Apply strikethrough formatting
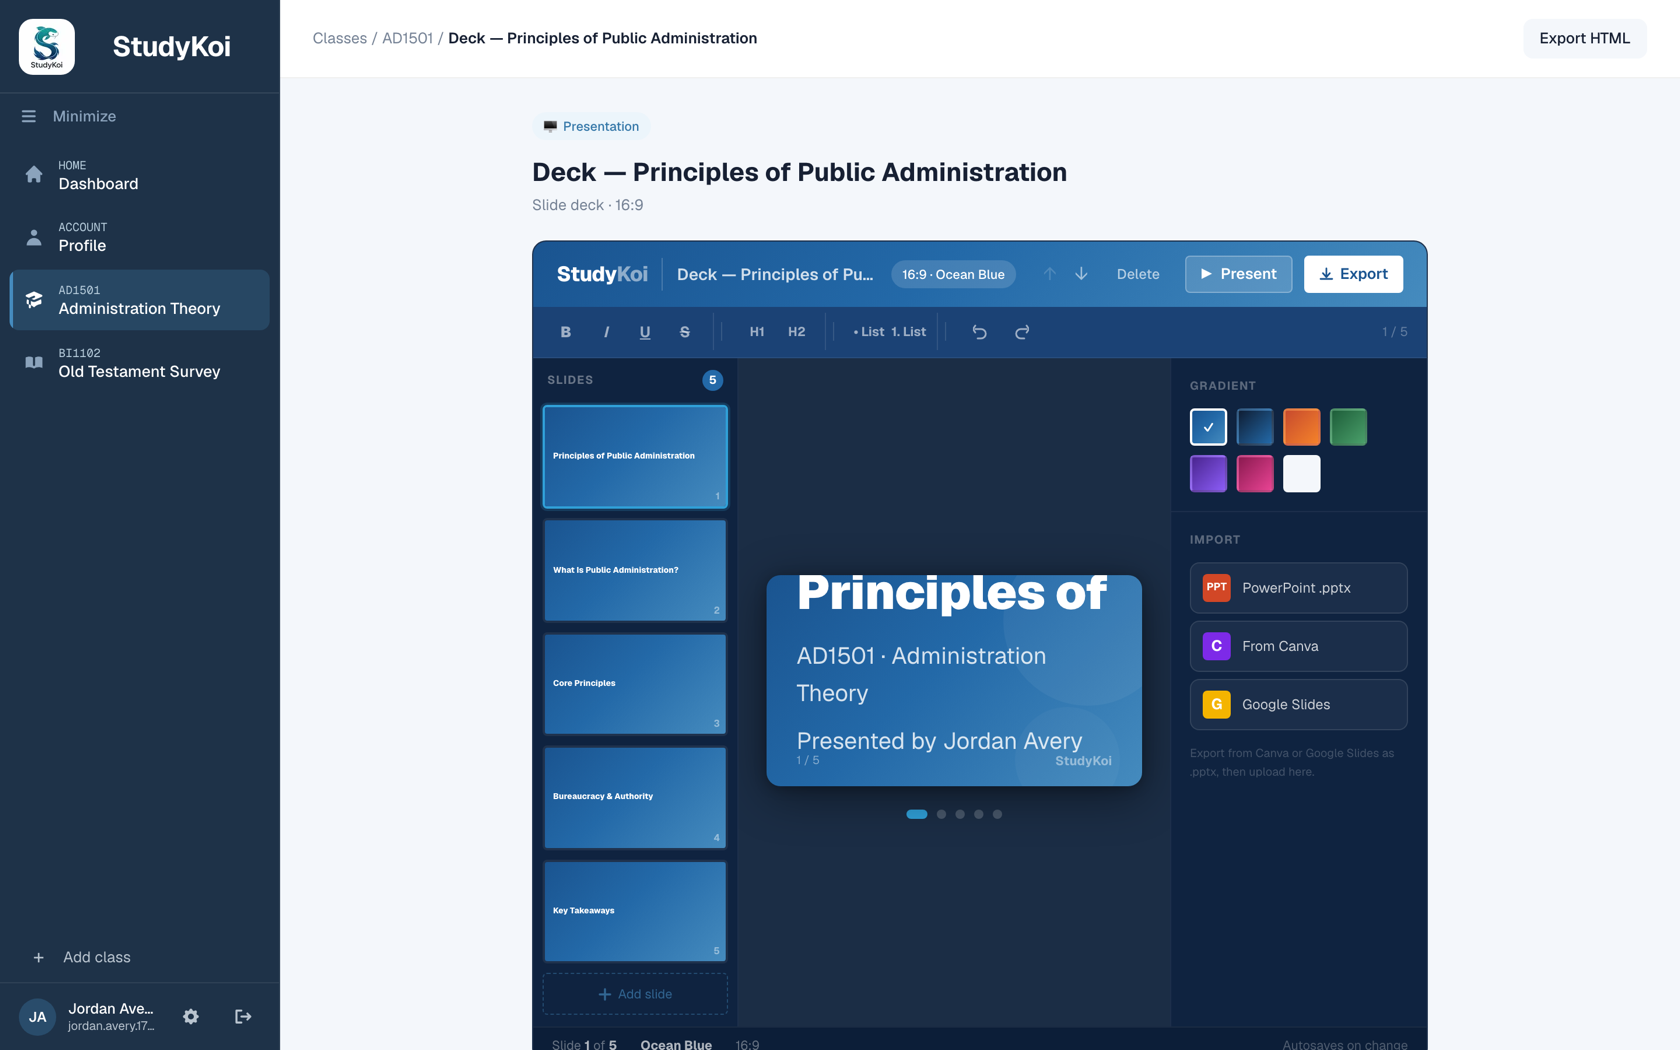The width and height of the screenshot is (1680, 1050). 685,332
